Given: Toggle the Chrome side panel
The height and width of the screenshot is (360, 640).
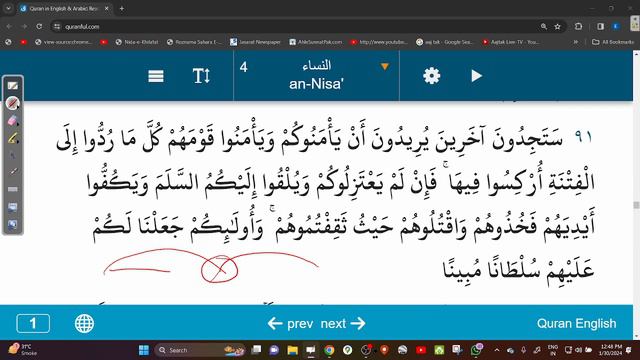Looking at the screenshot, I should tap(600, 27).
